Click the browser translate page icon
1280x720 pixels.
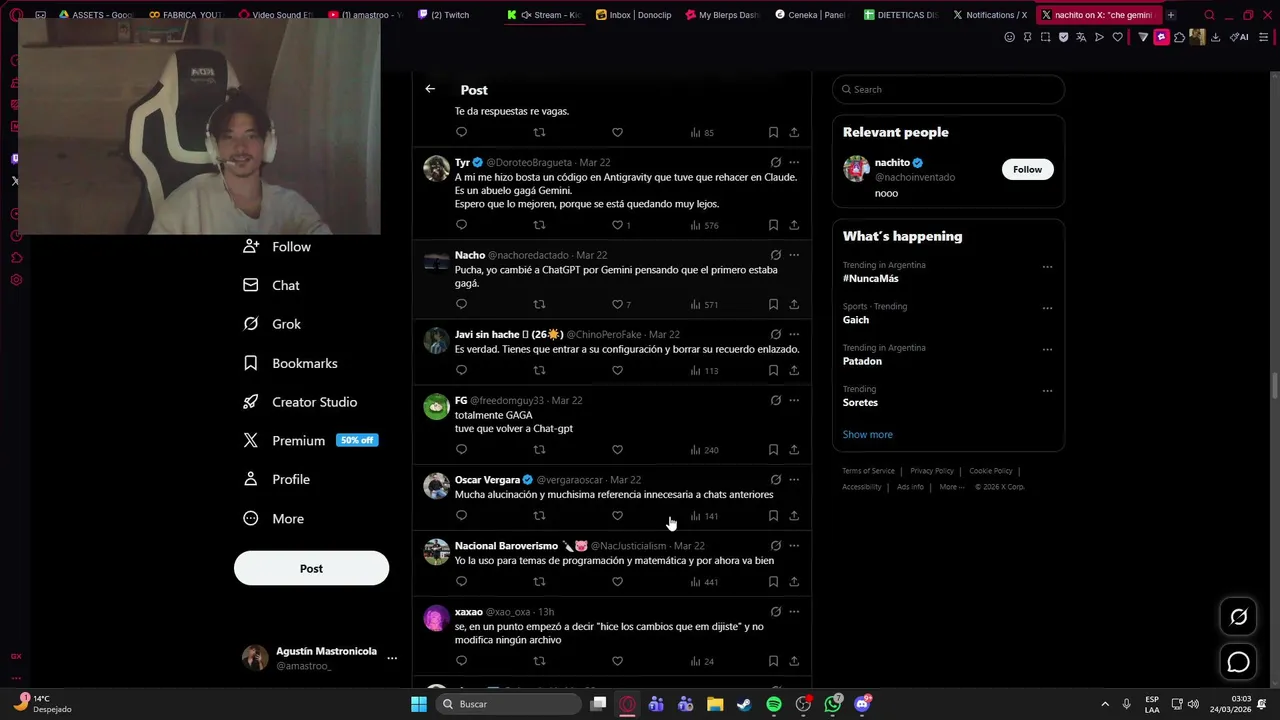pyautogui.click(x=1081, y=37)
